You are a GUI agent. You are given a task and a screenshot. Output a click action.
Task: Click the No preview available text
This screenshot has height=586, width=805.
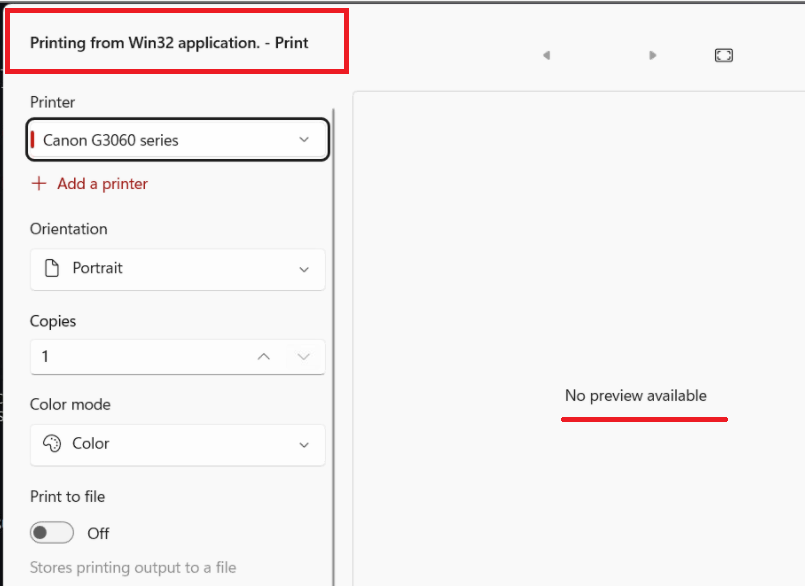click(636, 395)
